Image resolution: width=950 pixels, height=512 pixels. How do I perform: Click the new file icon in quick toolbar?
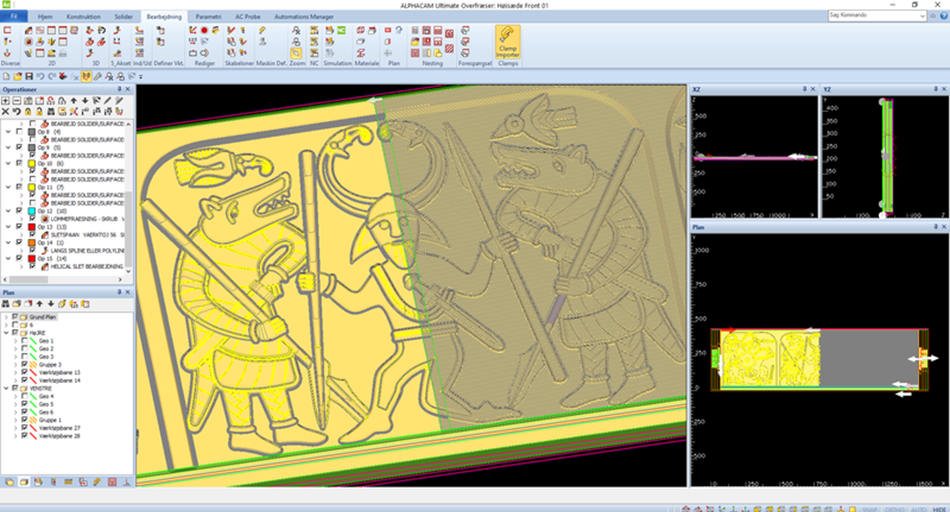pos(6,76)
